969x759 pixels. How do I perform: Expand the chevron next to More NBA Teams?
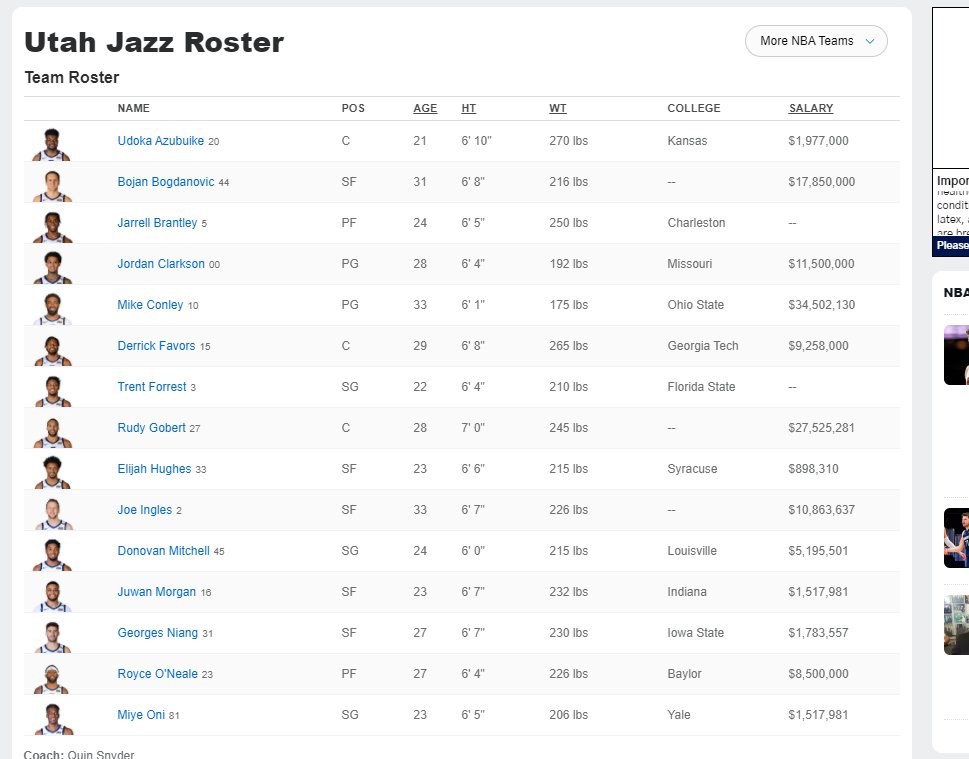click(x=869, y=41)
